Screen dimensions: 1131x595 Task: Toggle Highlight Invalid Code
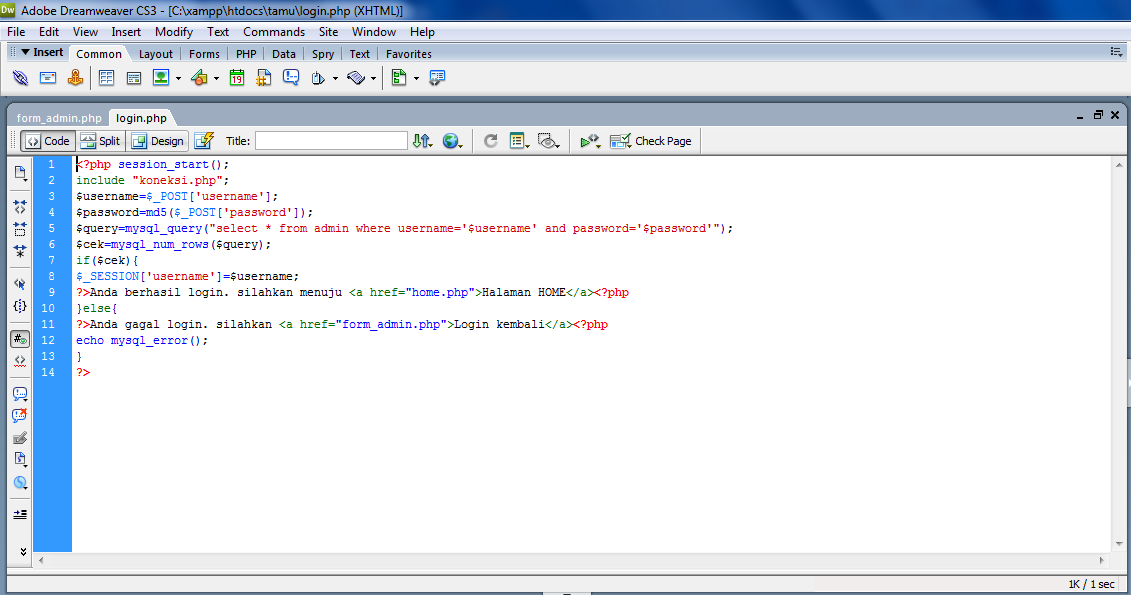click(x=19, y=361)
